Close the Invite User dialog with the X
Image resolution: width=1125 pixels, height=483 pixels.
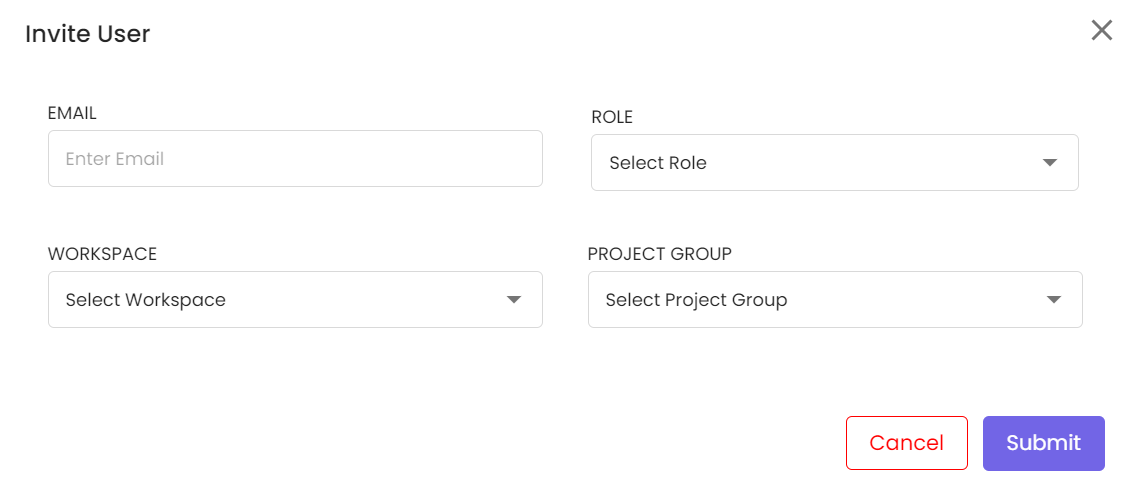1101,30
